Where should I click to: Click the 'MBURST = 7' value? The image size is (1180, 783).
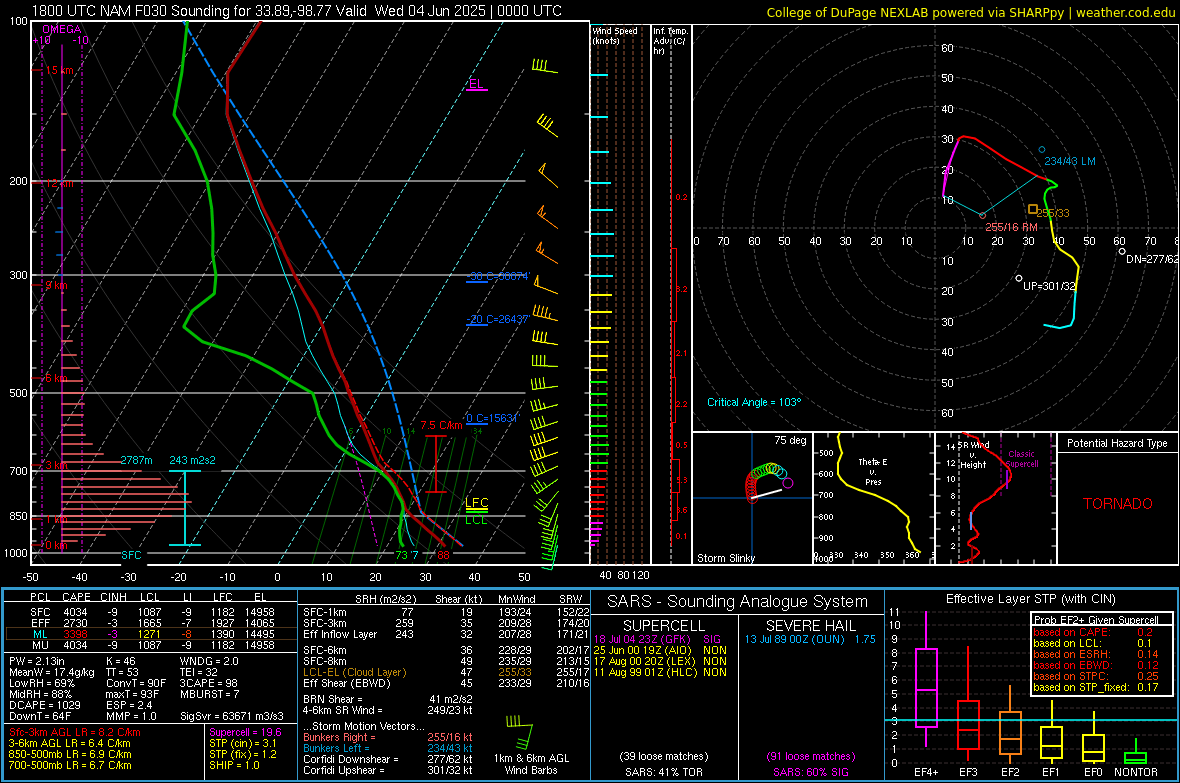(x=209, y=693)
